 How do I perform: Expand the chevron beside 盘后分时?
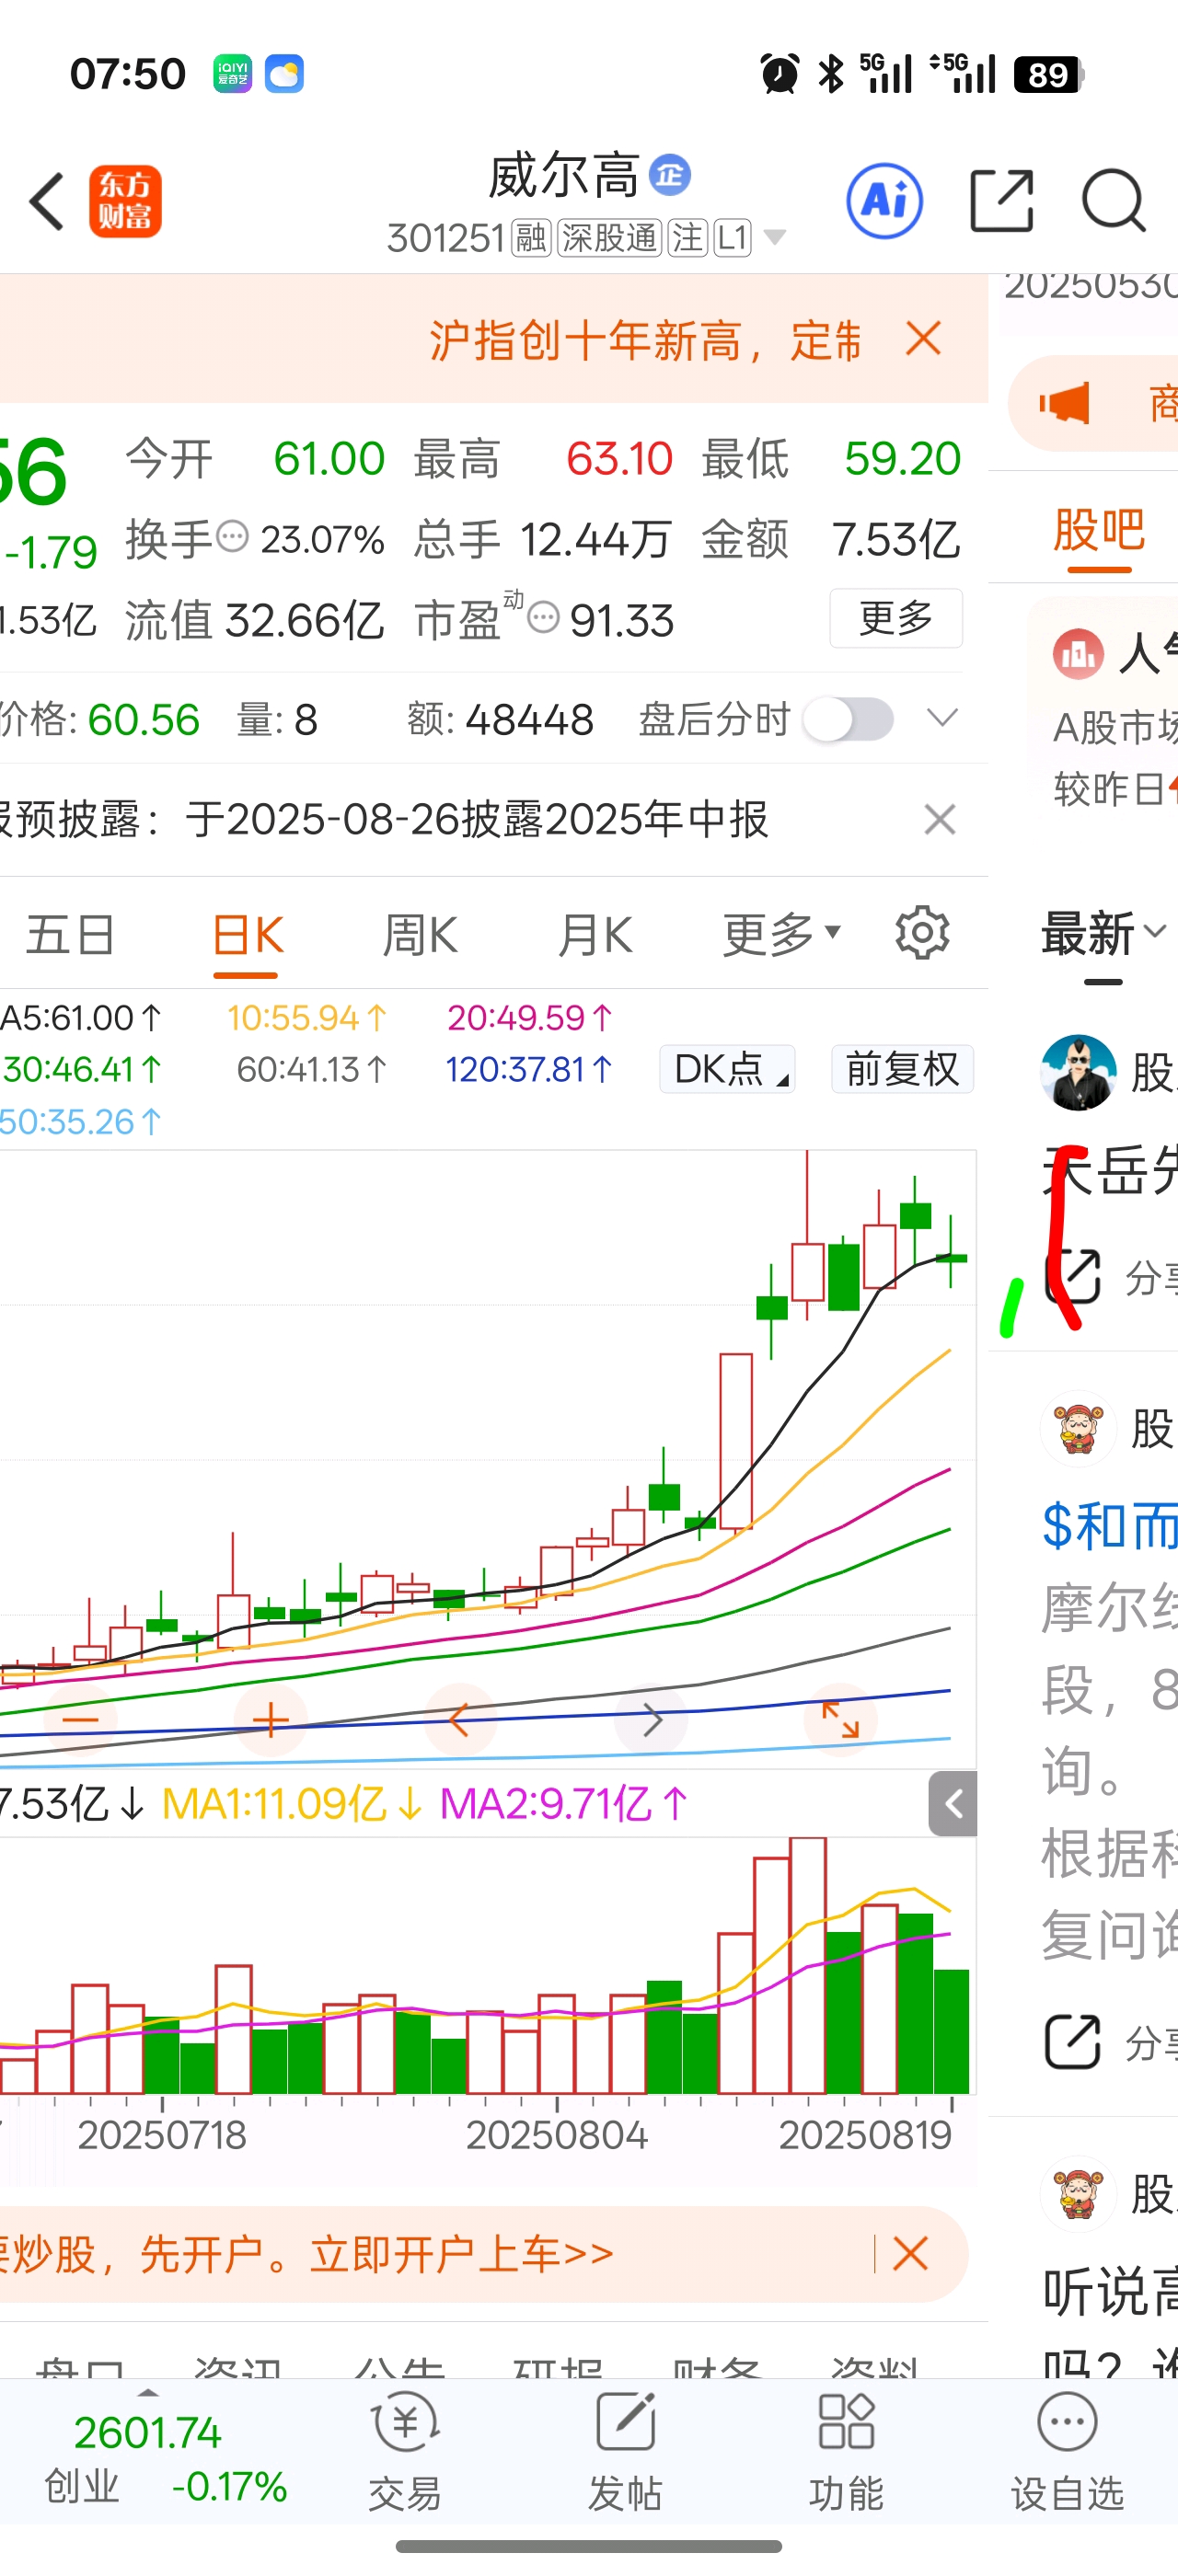[942, 718]
